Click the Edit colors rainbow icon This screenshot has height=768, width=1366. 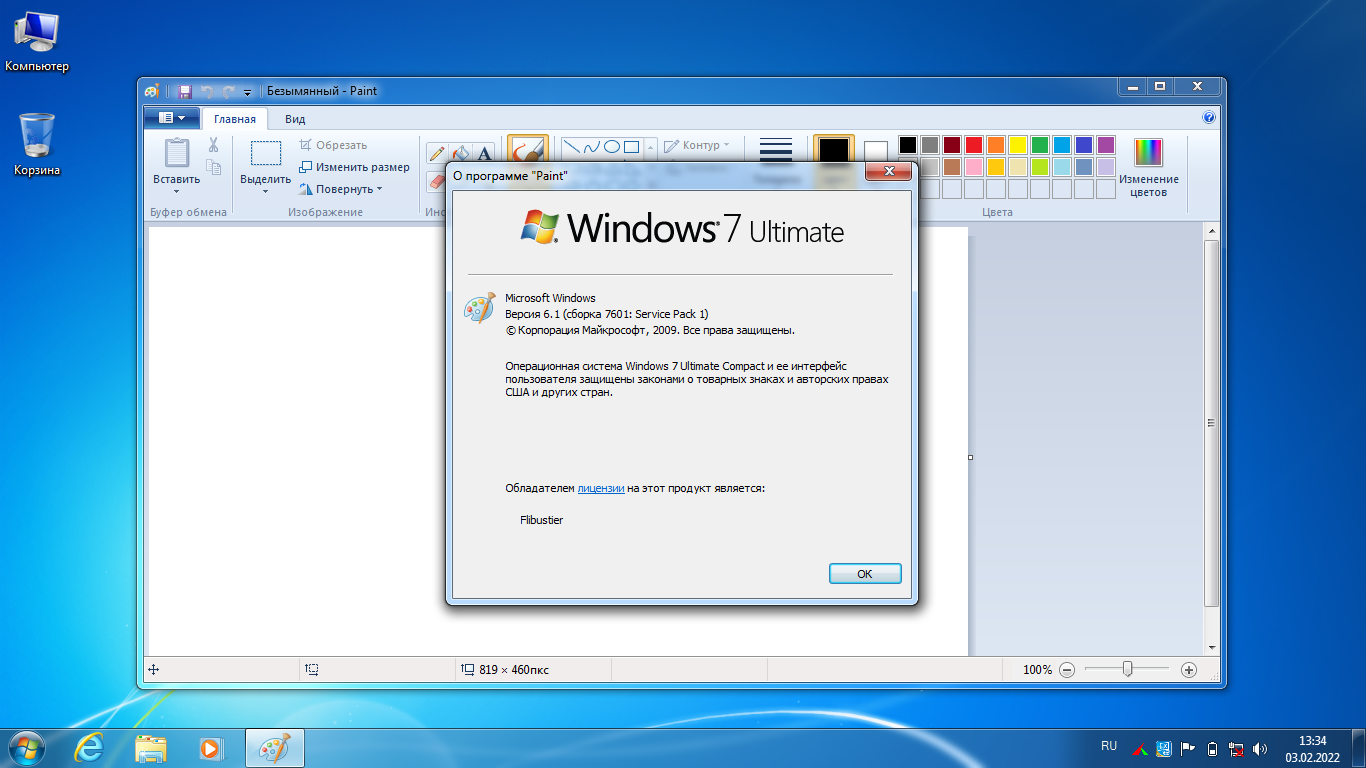1148,152
